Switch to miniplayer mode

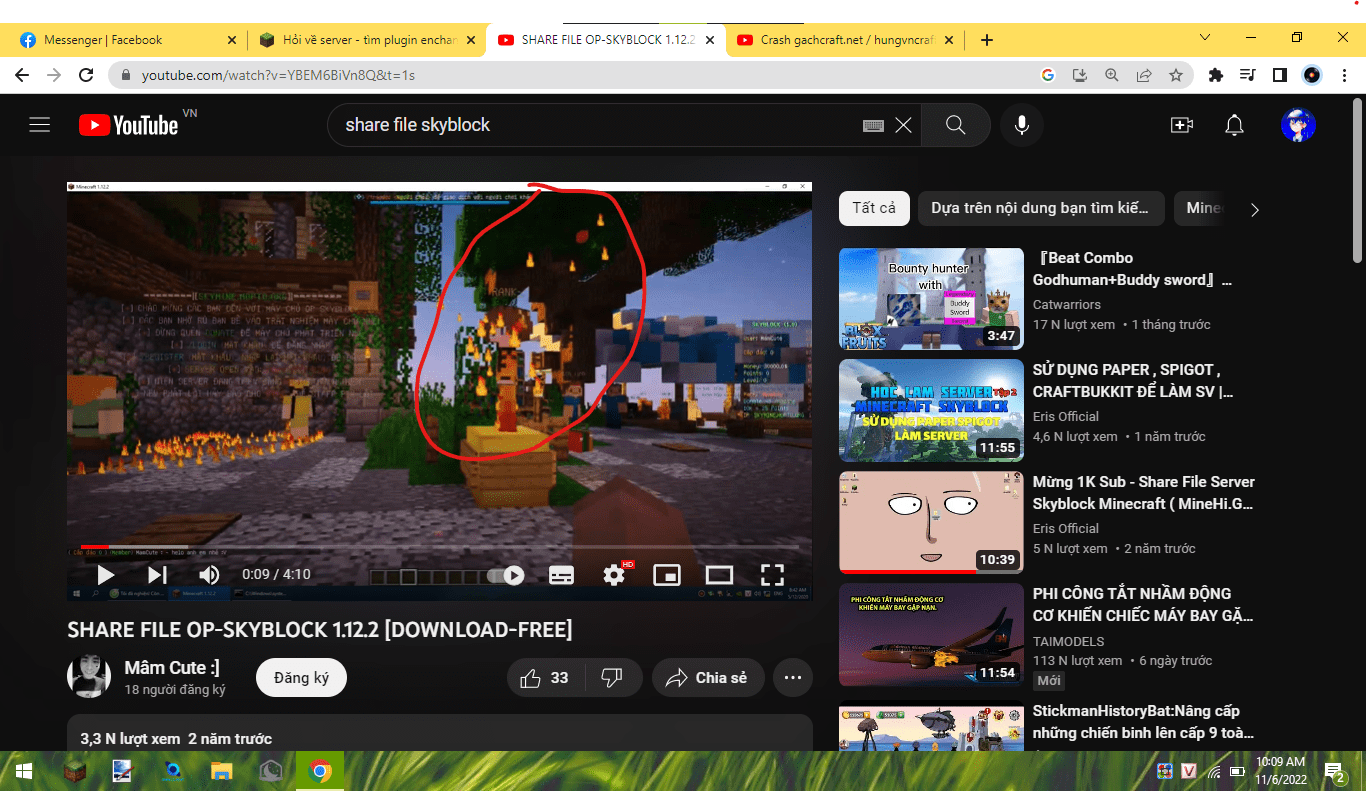[x=667, y=575]
